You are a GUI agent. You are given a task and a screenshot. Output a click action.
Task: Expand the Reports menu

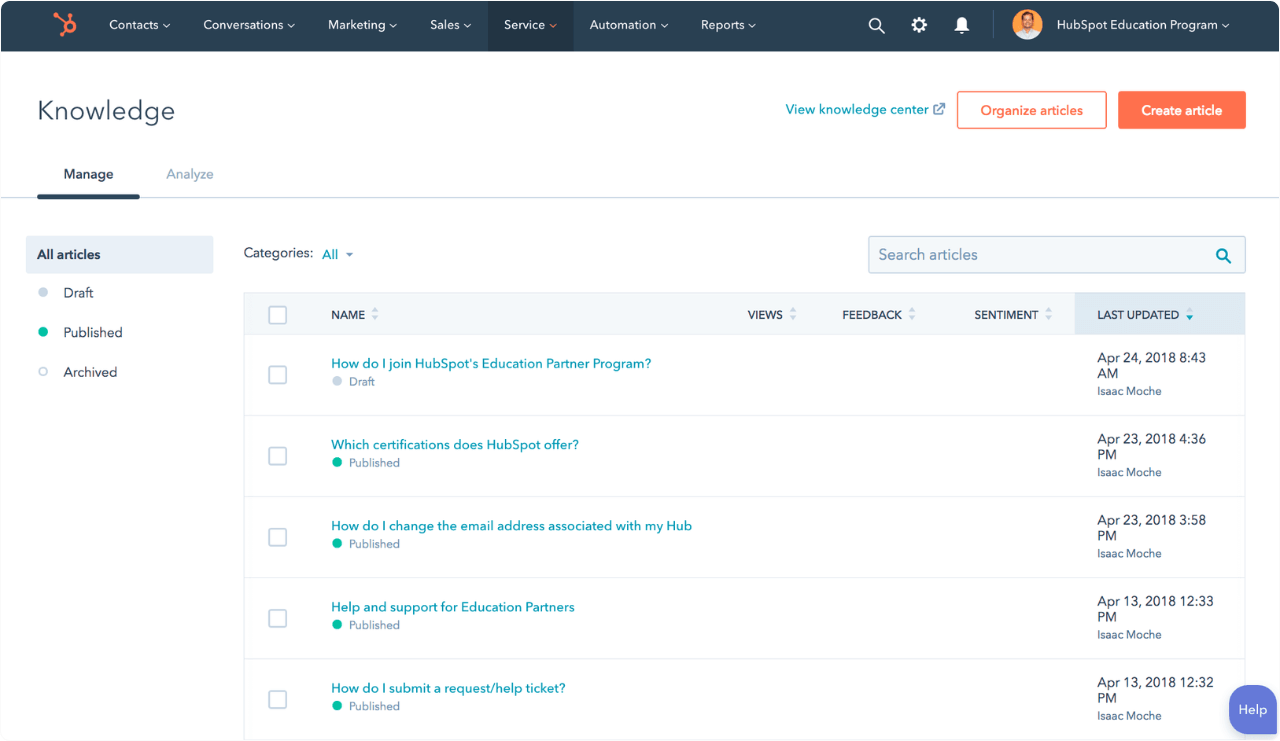coord(728,25)
